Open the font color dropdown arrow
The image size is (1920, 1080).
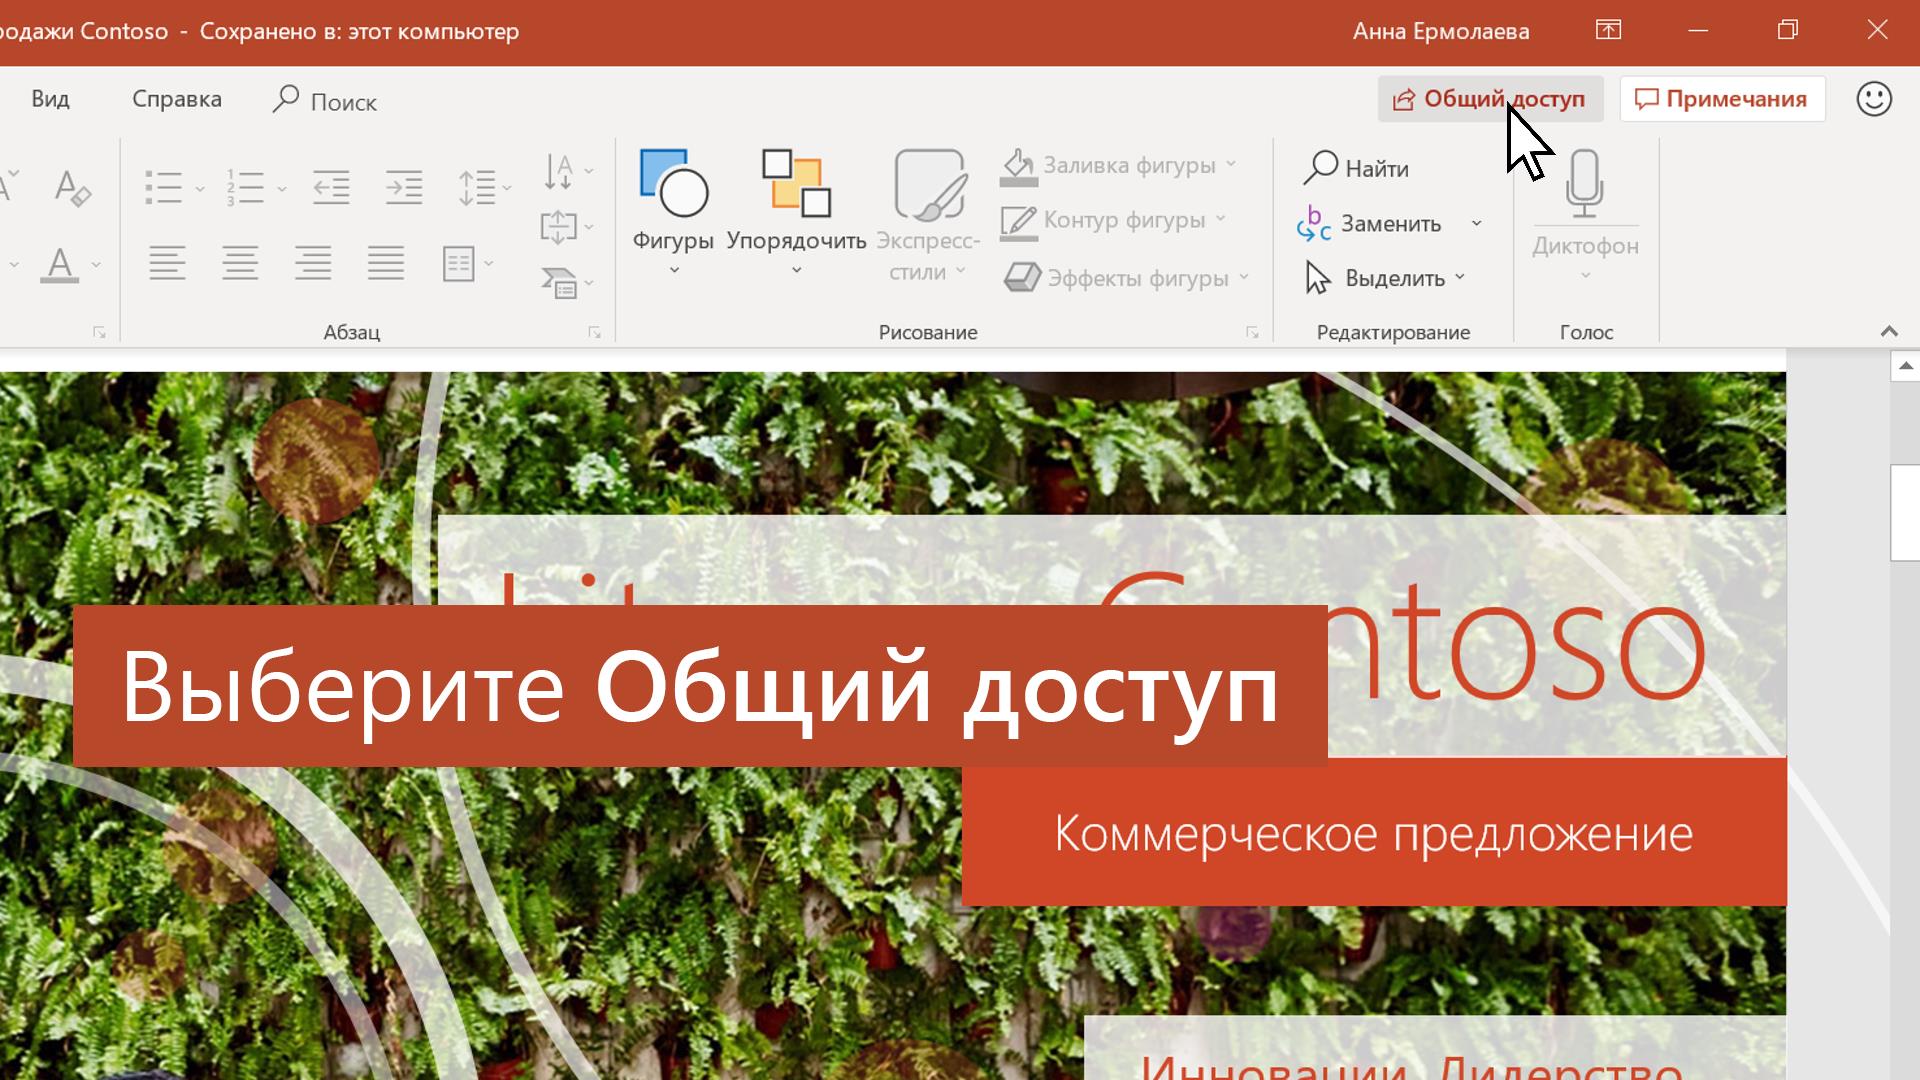pyautogui.click(x=96, y=265)
